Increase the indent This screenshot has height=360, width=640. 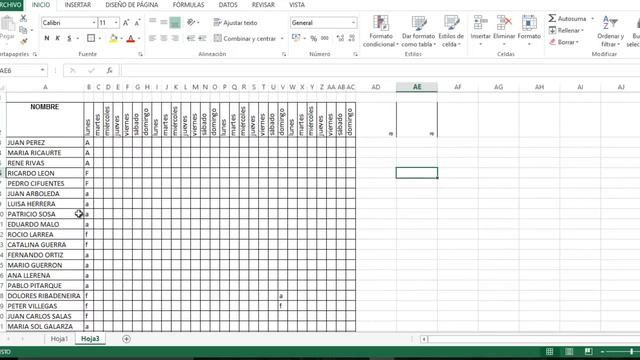click(202, 38)
